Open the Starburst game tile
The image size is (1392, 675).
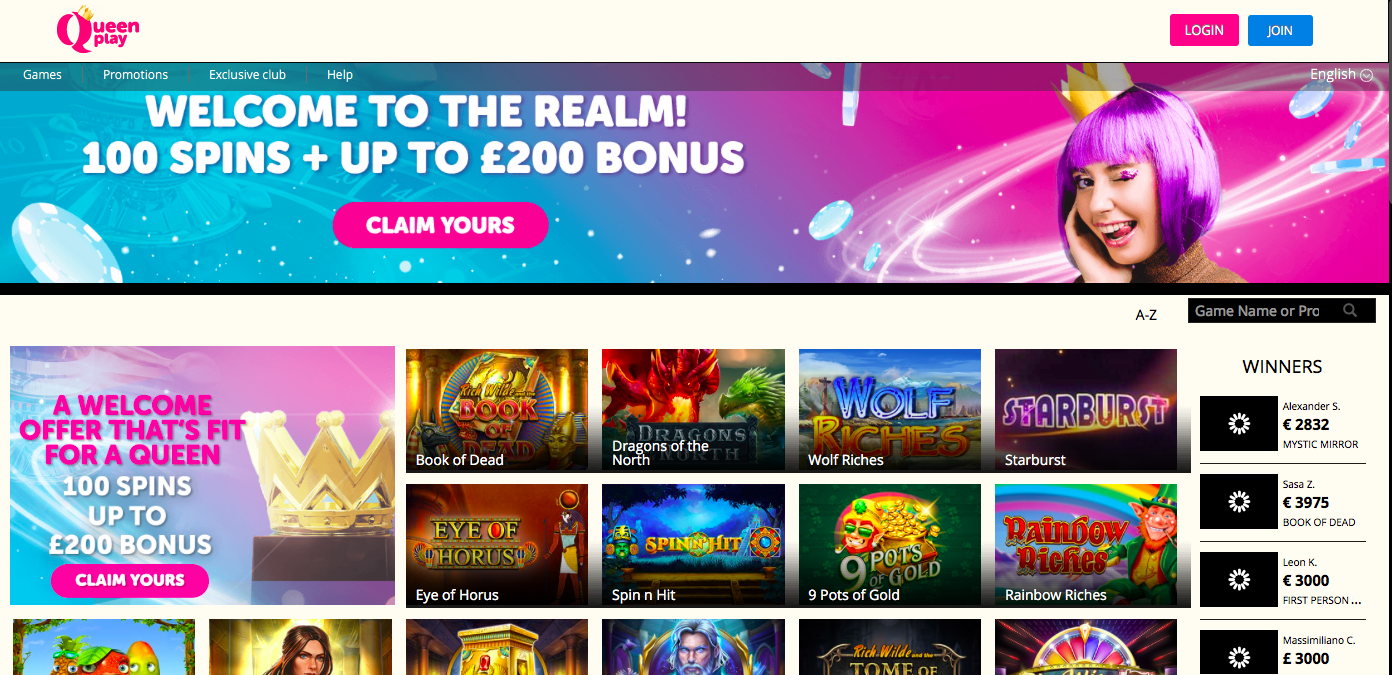(x=1086, y=410)
